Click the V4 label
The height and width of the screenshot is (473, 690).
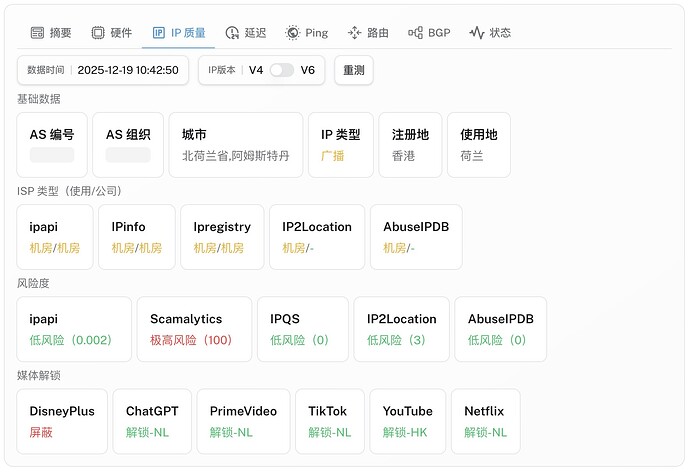coord(256,70)
